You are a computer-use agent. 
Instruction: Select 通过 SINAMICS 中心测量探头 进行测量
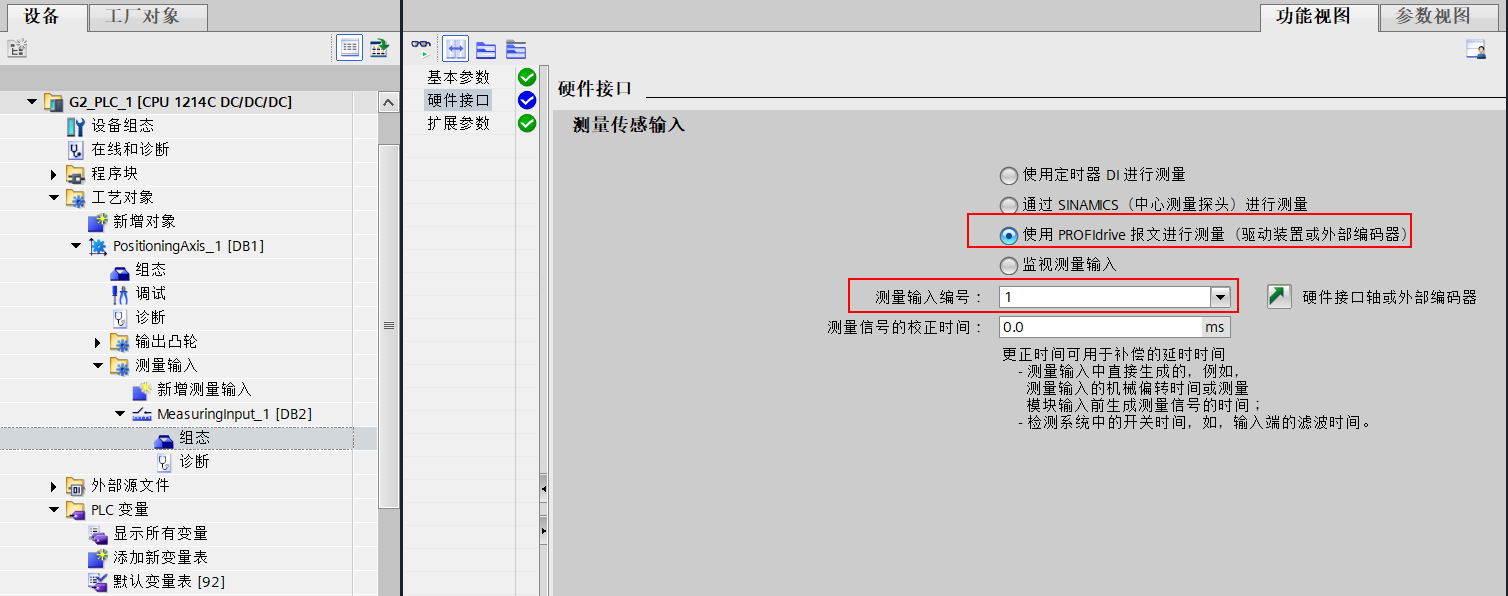[x=1008, y=207]
